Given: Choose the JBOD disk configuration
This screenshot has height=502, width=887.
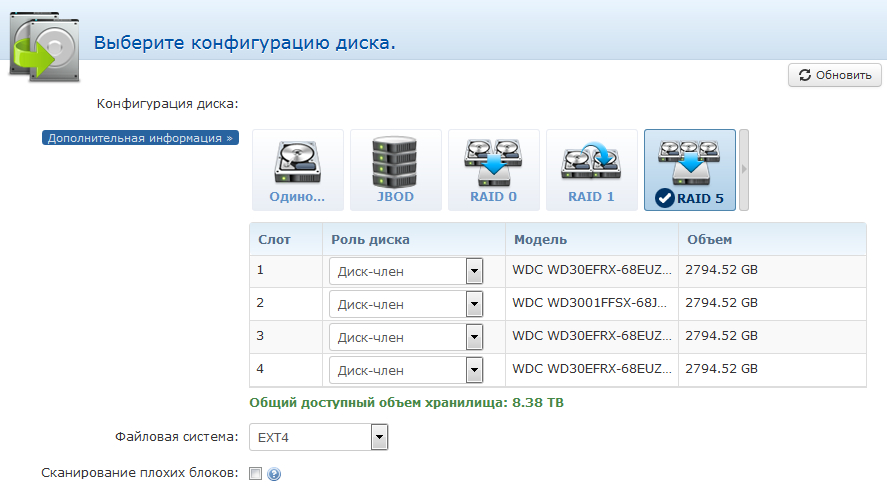Looking at the screenshot, I should click(x=395, y=170).
